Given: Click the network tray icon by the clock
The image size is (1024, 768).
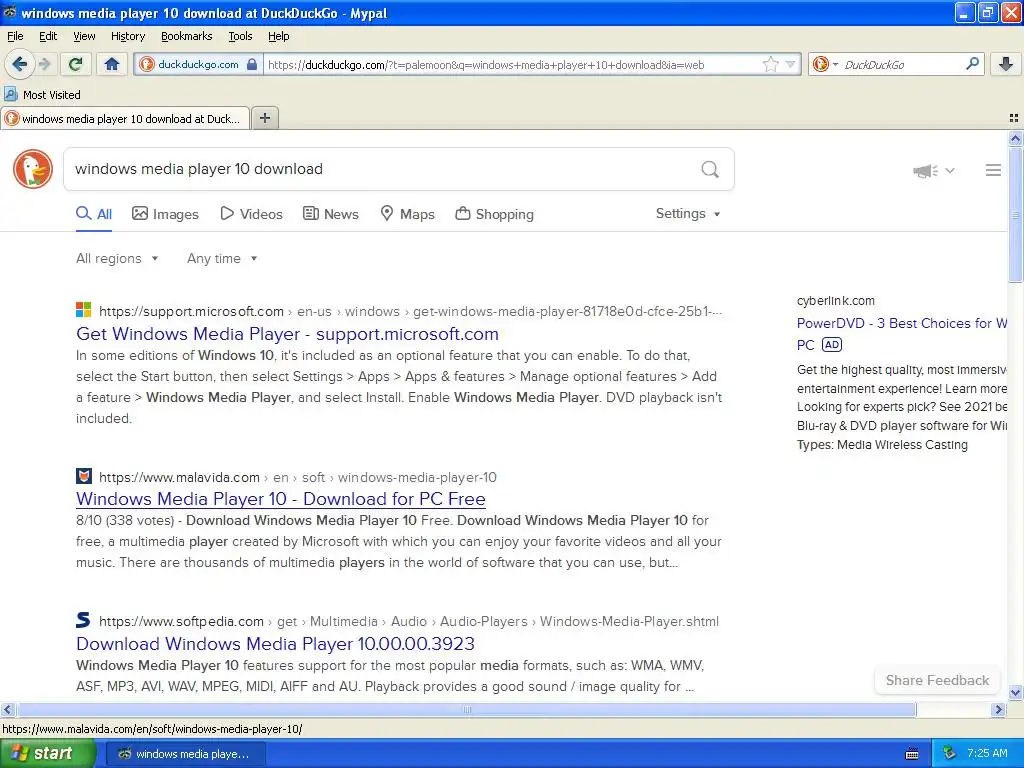Looking at the screenshot, I should [949, 753].
